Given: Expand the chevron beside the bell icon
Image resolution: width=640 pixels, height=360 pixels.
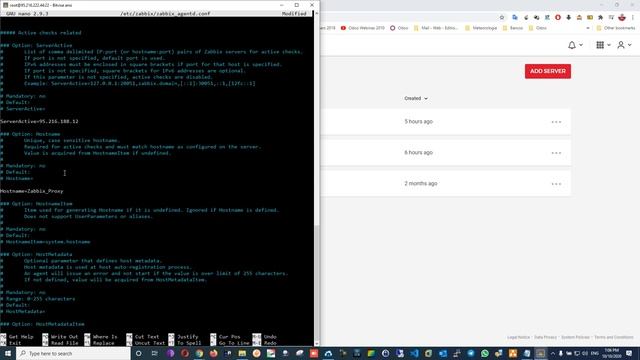Looking at the screenshot, I should pos(581,45).
